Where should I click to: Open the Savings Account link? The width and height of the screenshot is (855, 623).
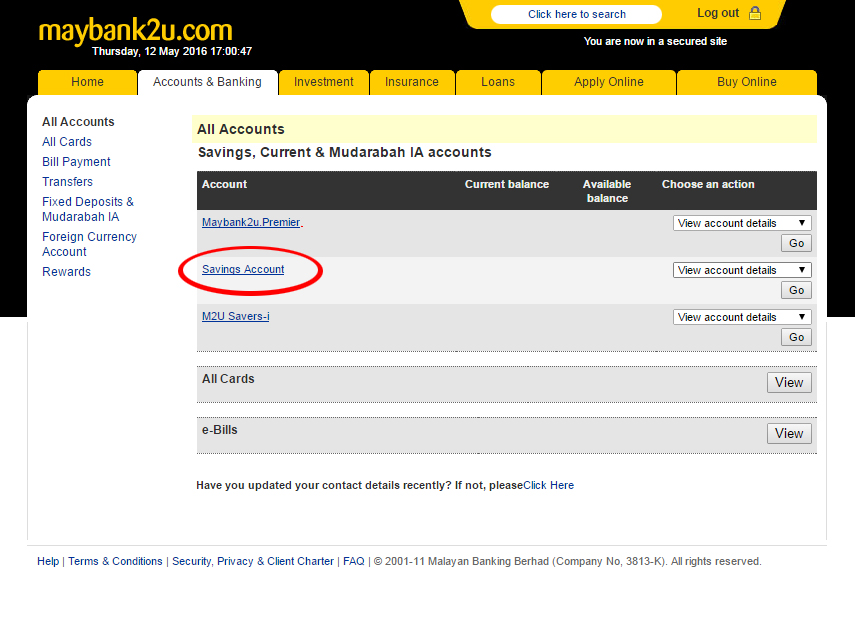[243, 270]
